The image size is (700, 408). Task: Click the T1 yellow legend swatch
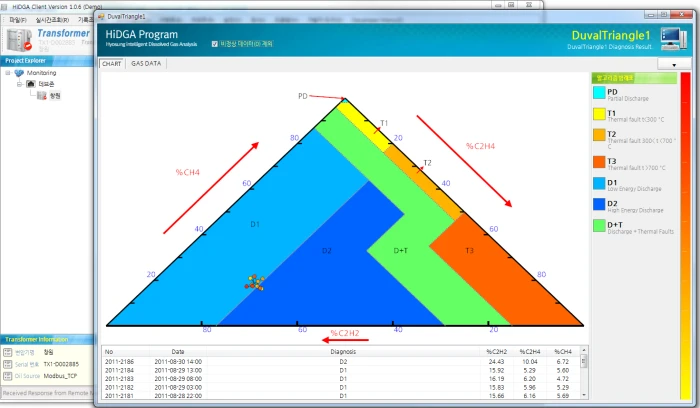click(x=599, y=114)
